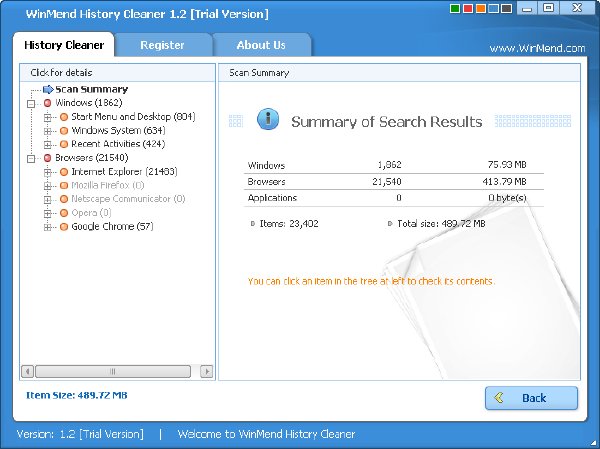
Task: Click the right arrow of the horizontal scrollbar
Action: tap(207, 371)
